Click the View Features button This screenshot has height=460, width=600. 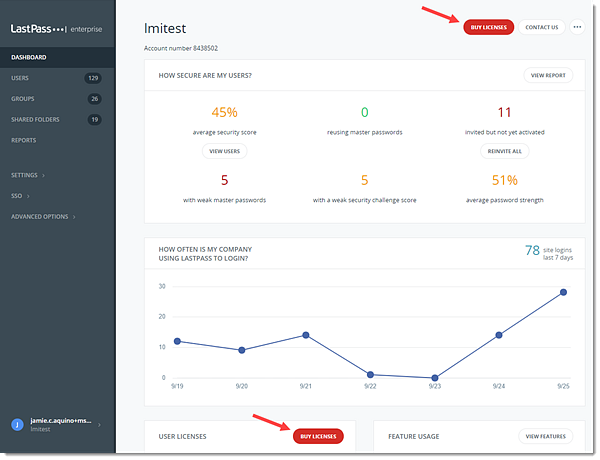pyautogui.click(x=545, y=436)
